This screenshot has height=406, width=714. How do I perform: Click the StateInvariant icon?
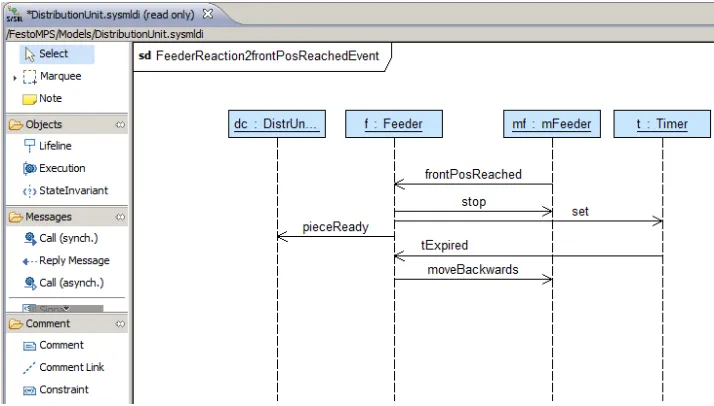click(30, 191)
